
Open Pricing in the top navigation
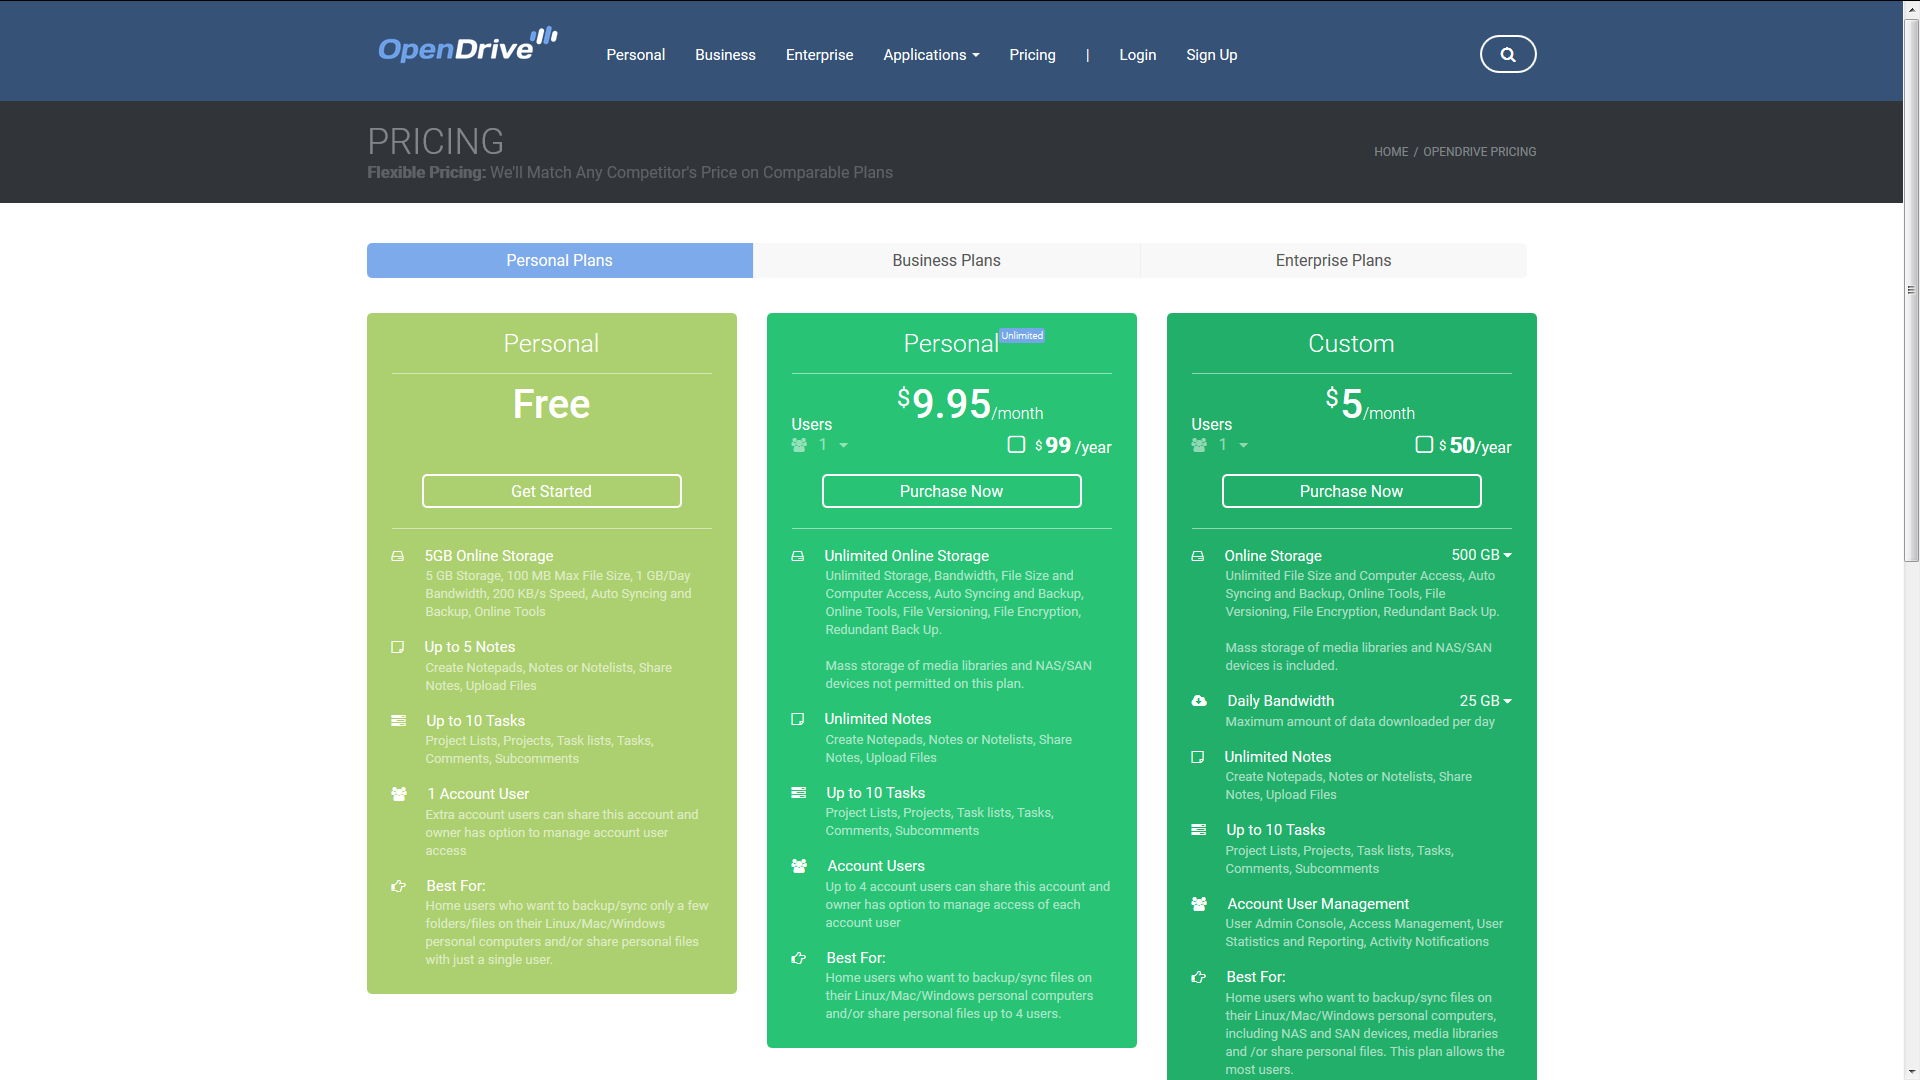[x=1032, y=55]
